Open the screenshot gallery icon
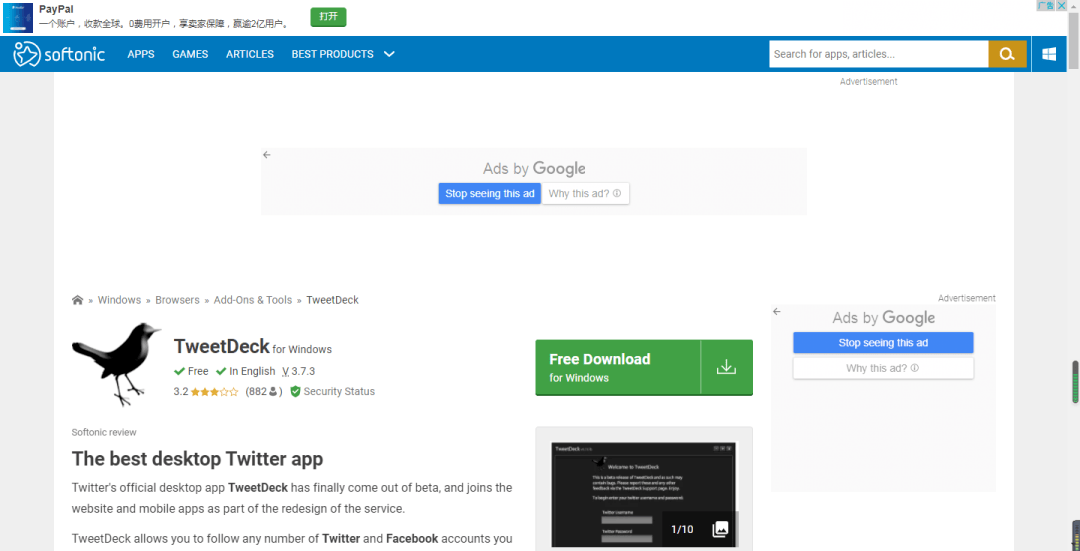This screenshot has height=551, width=1080. click(x=720, y=529)
